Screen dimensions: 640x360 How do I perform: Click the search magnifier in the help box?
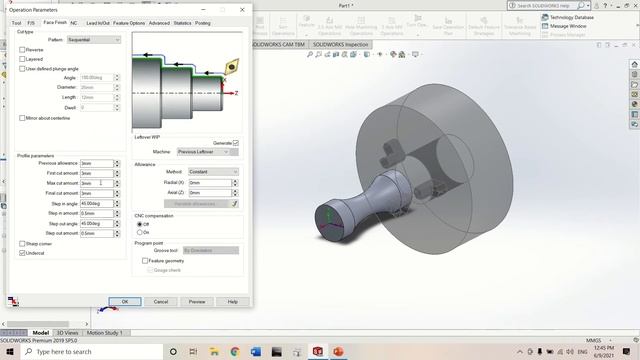(x=580, y=6)
